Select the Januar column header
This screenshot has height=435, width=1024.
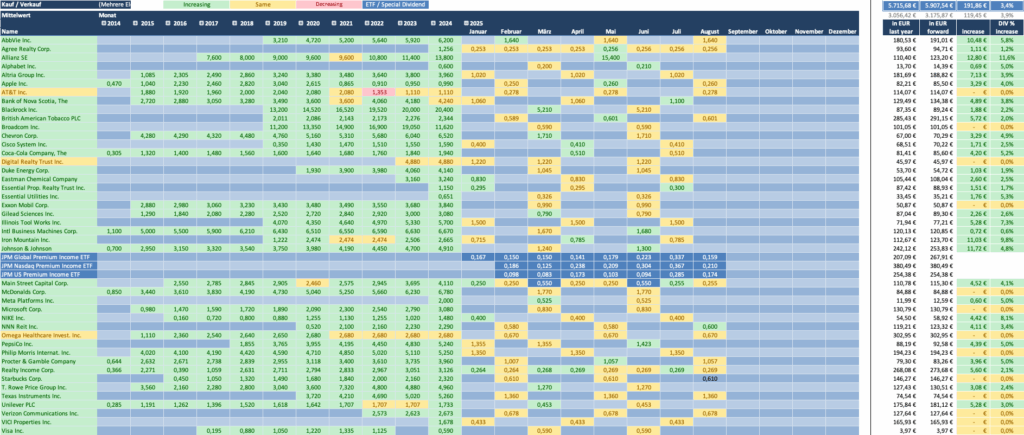(478, 31)
